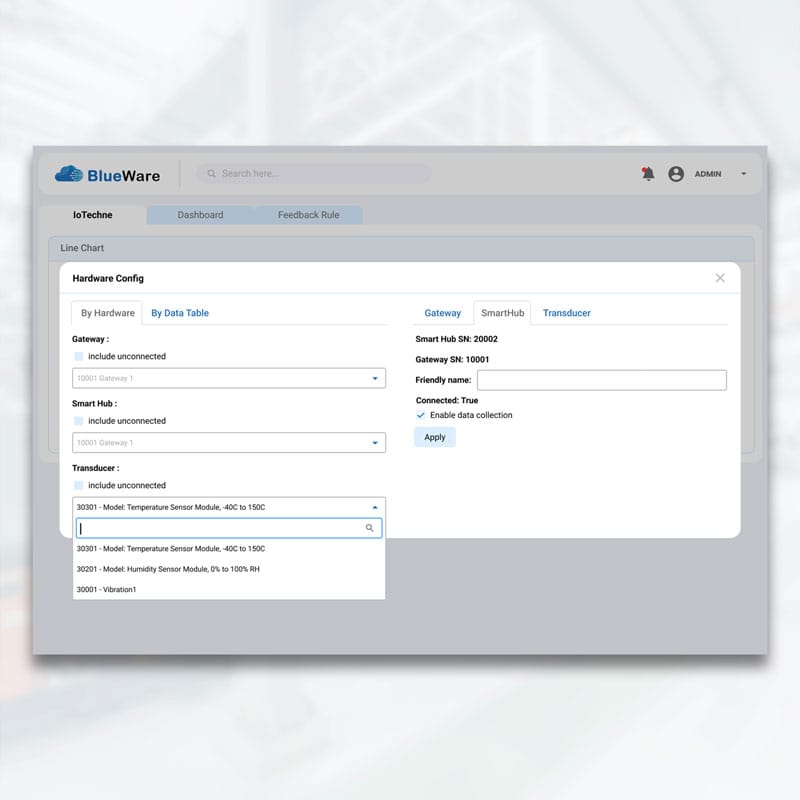Click the Apply button
This screenshot has width=800, height=800.
point(435,437)
